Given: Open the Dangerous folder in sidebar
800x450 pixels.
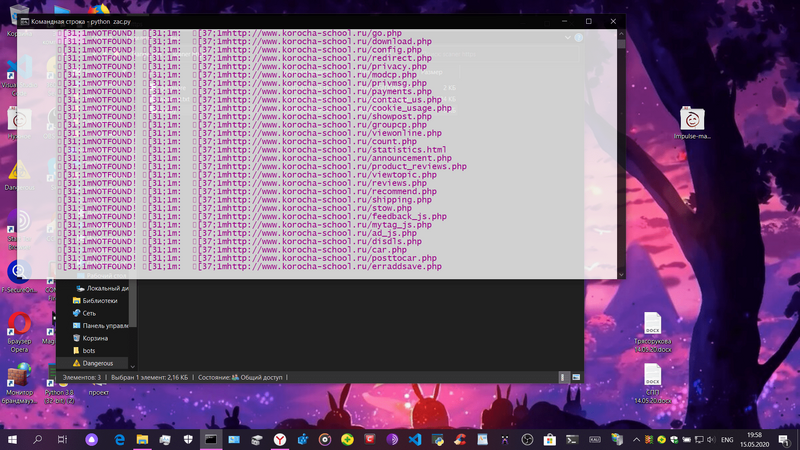Looking at the screenshot, I should pyautogui.click(x=97, y=363).
